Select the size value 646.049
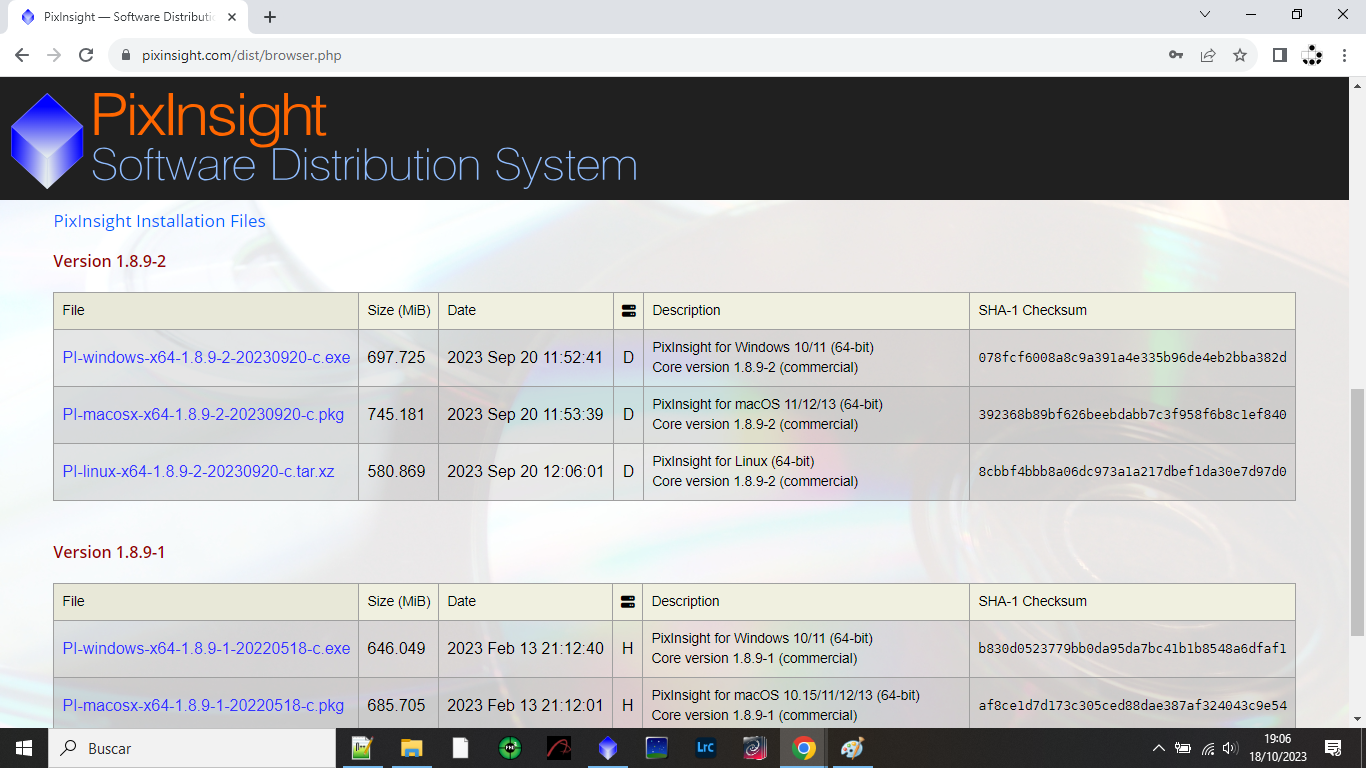The width and height of the screenshot is (1366, 768). pos(396,648)
